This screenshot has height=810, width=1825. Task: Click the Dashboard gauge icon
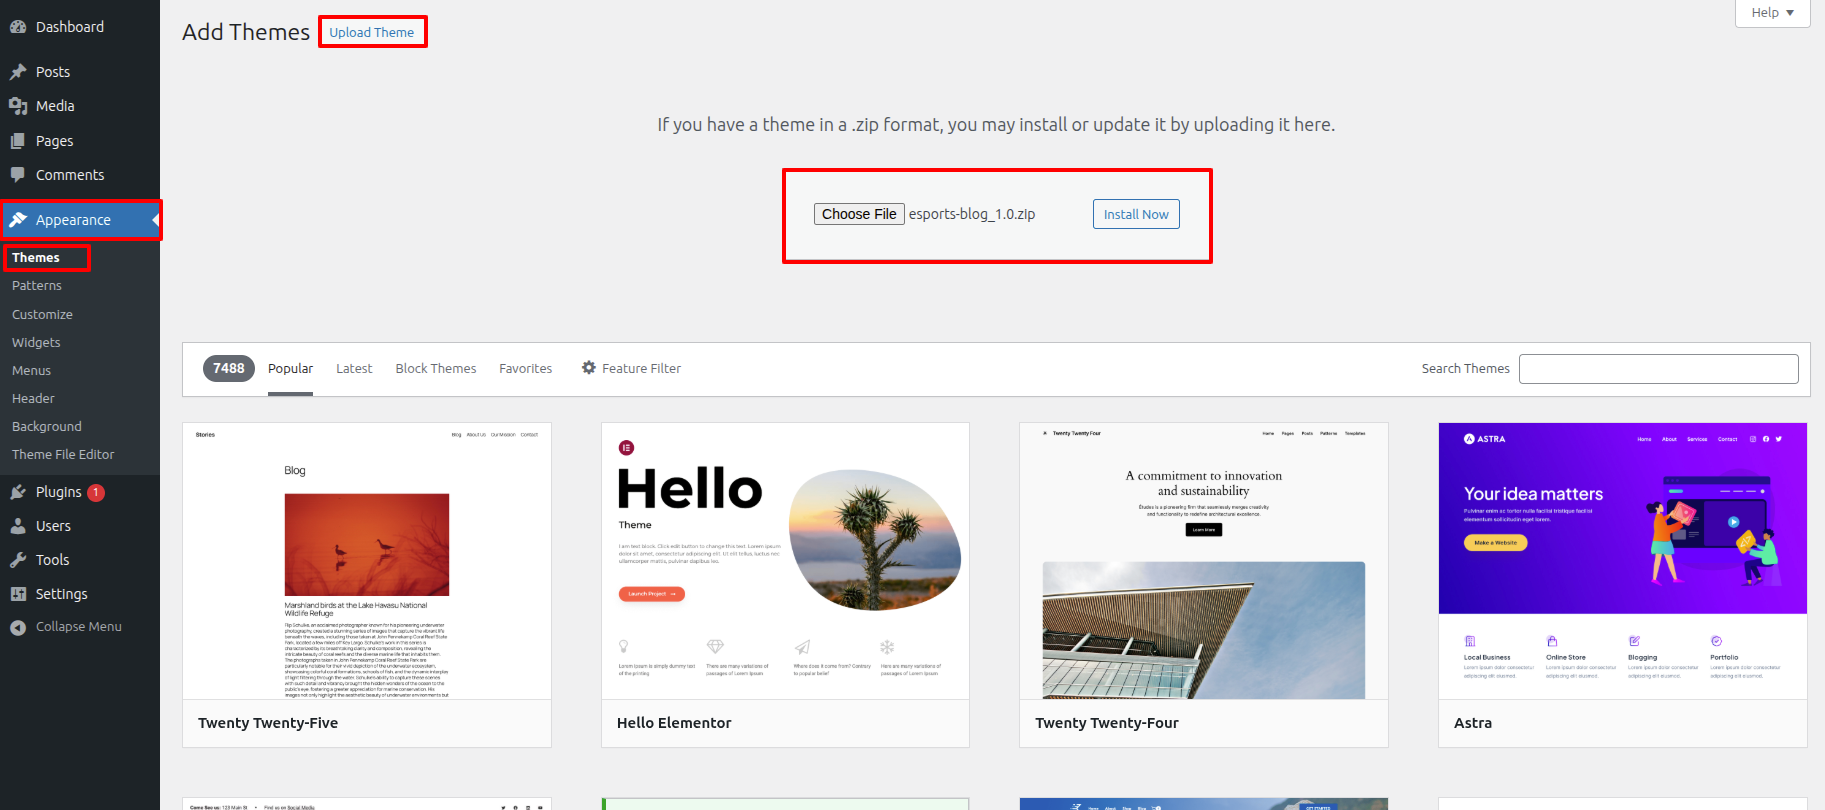click(x=18, y=27)
